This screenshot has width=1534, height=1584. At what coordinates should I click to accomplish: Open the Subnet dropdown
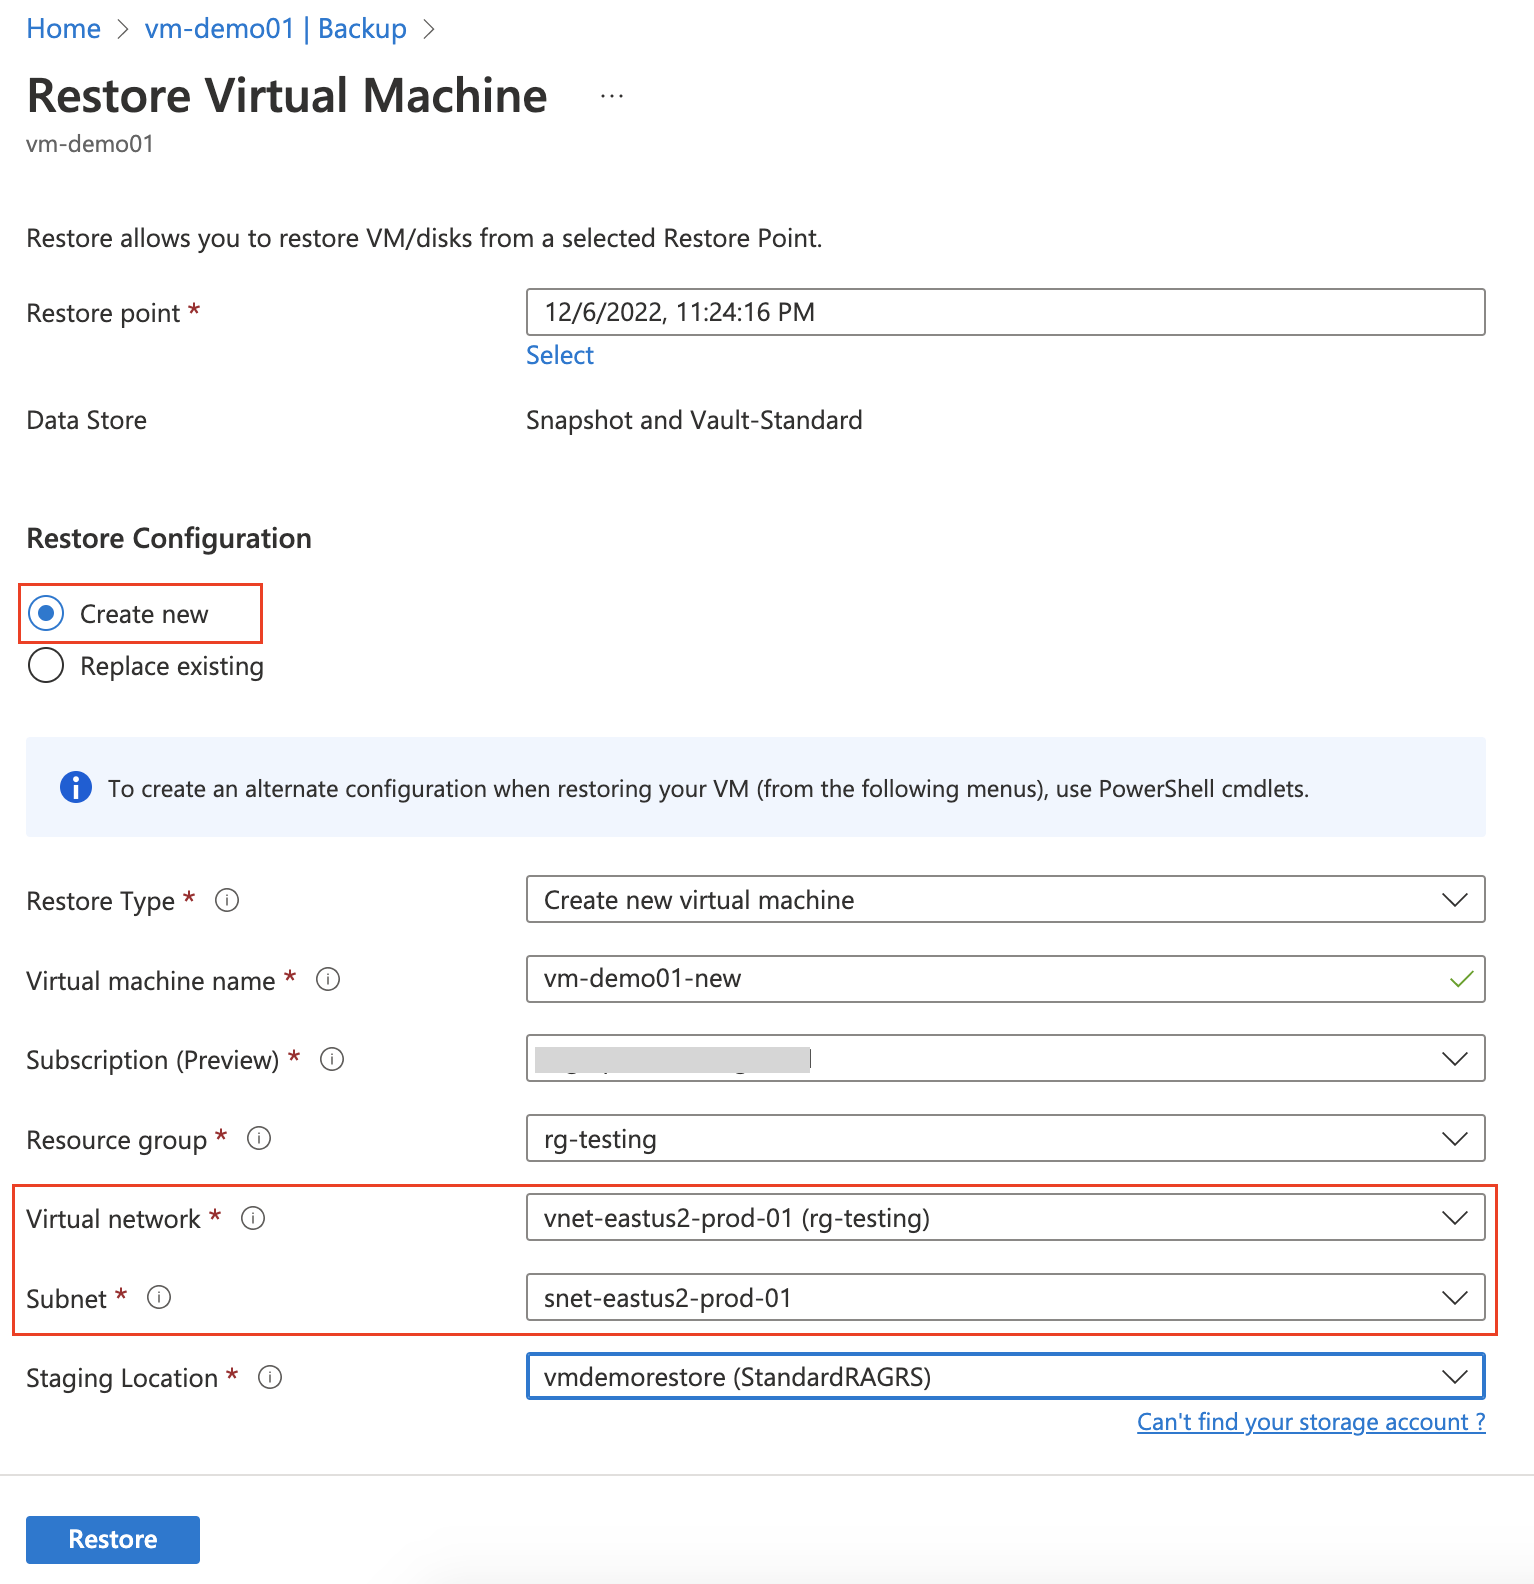[x=1004, y=1297]
